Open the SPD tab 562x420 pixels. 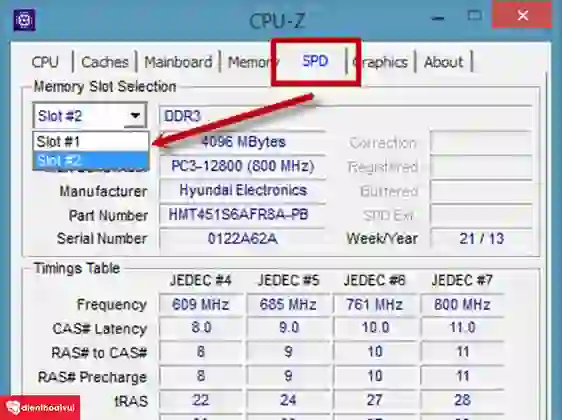(315, 61)
